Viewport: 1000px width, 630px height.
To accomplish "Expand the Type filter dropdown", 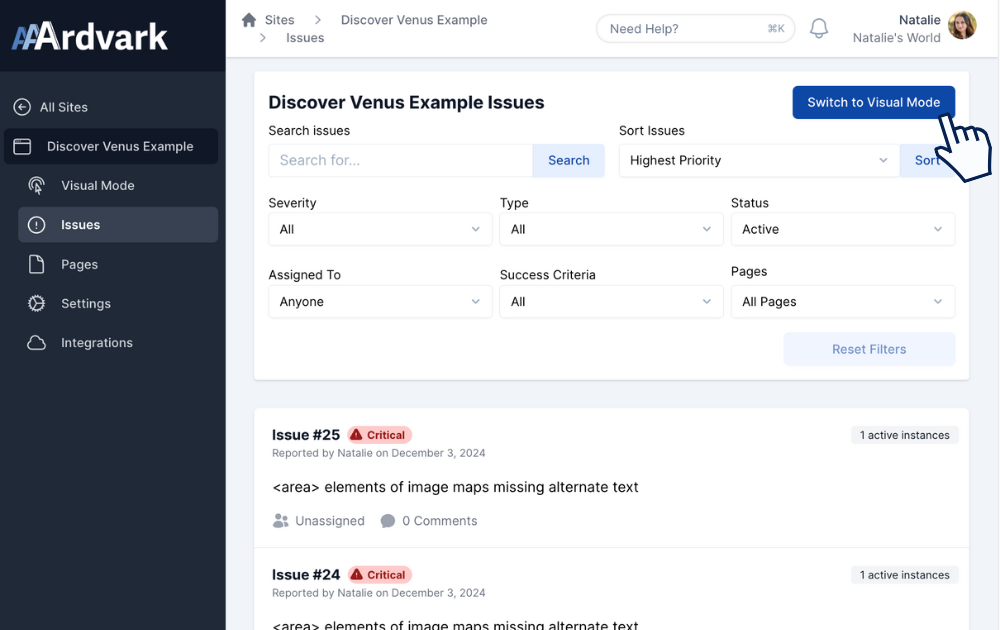I will [x=611, y=229].
